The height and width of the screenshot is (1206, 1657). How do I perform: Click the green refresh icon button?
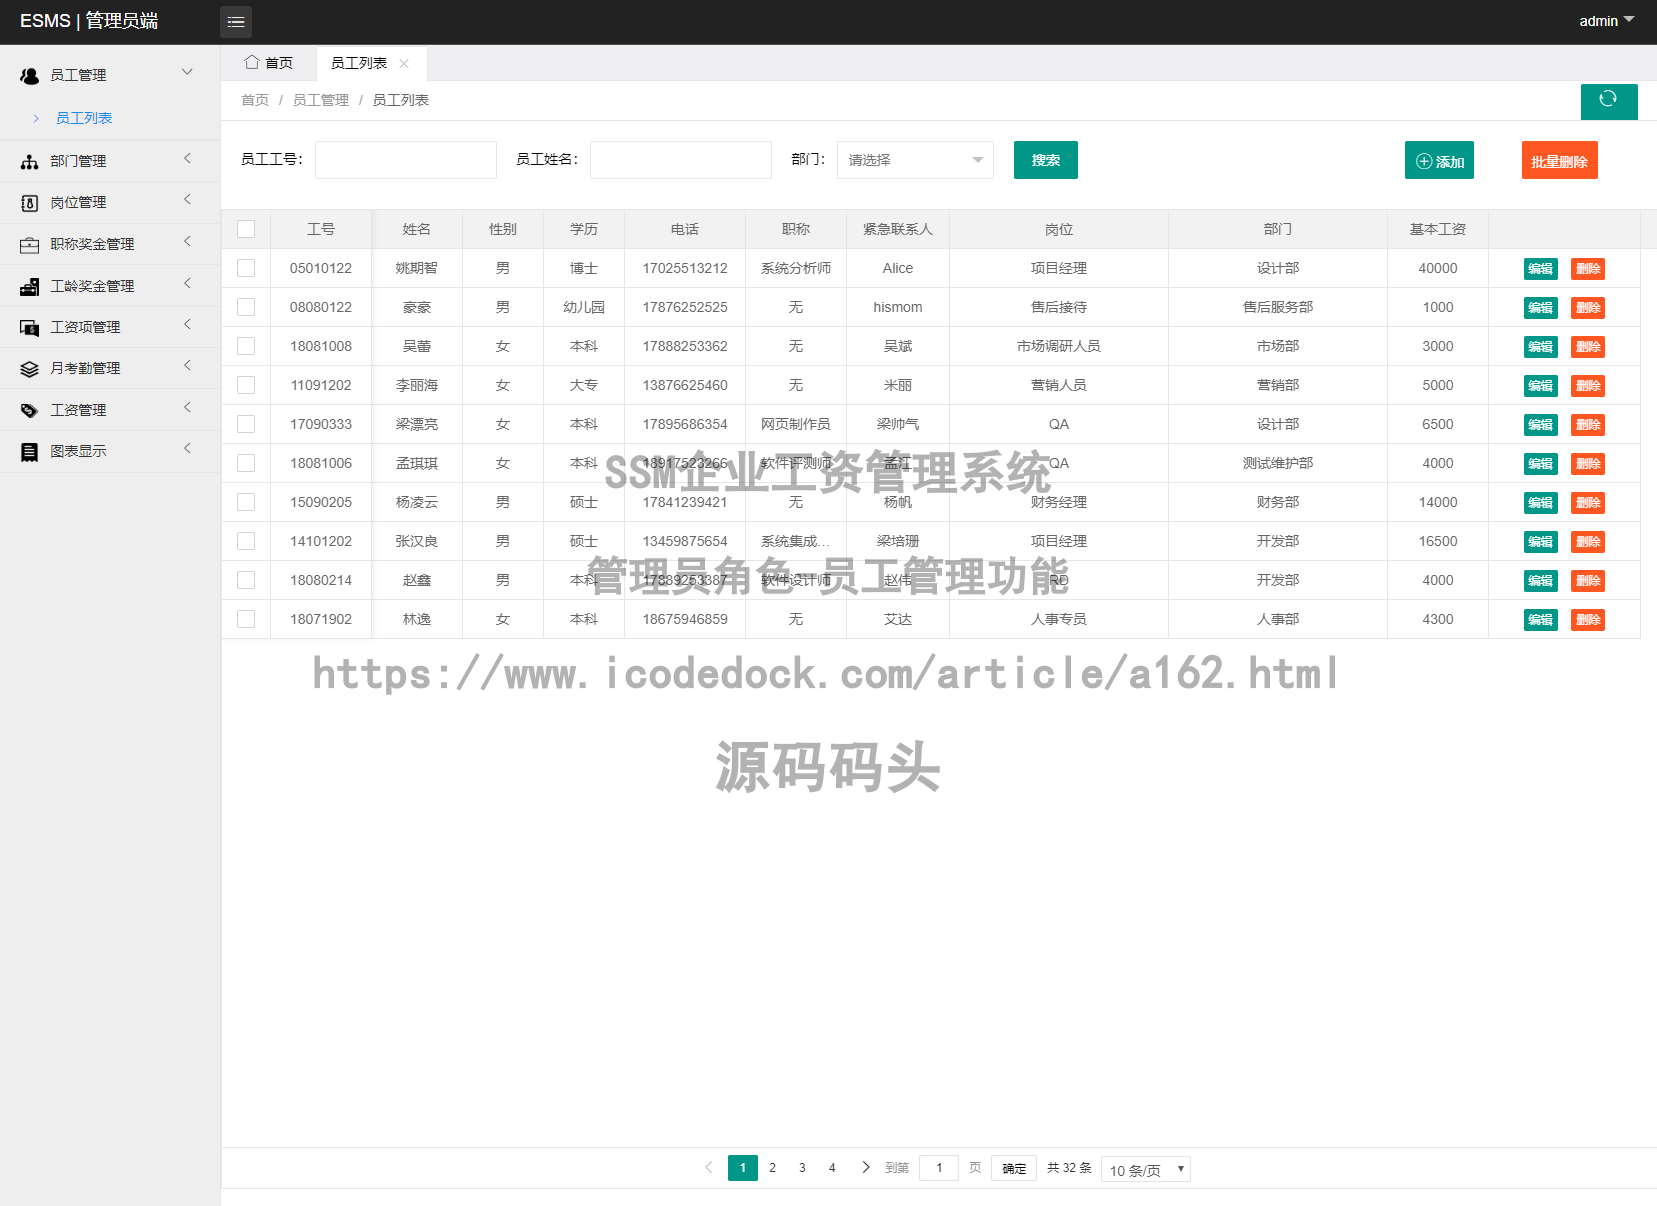1608,99
